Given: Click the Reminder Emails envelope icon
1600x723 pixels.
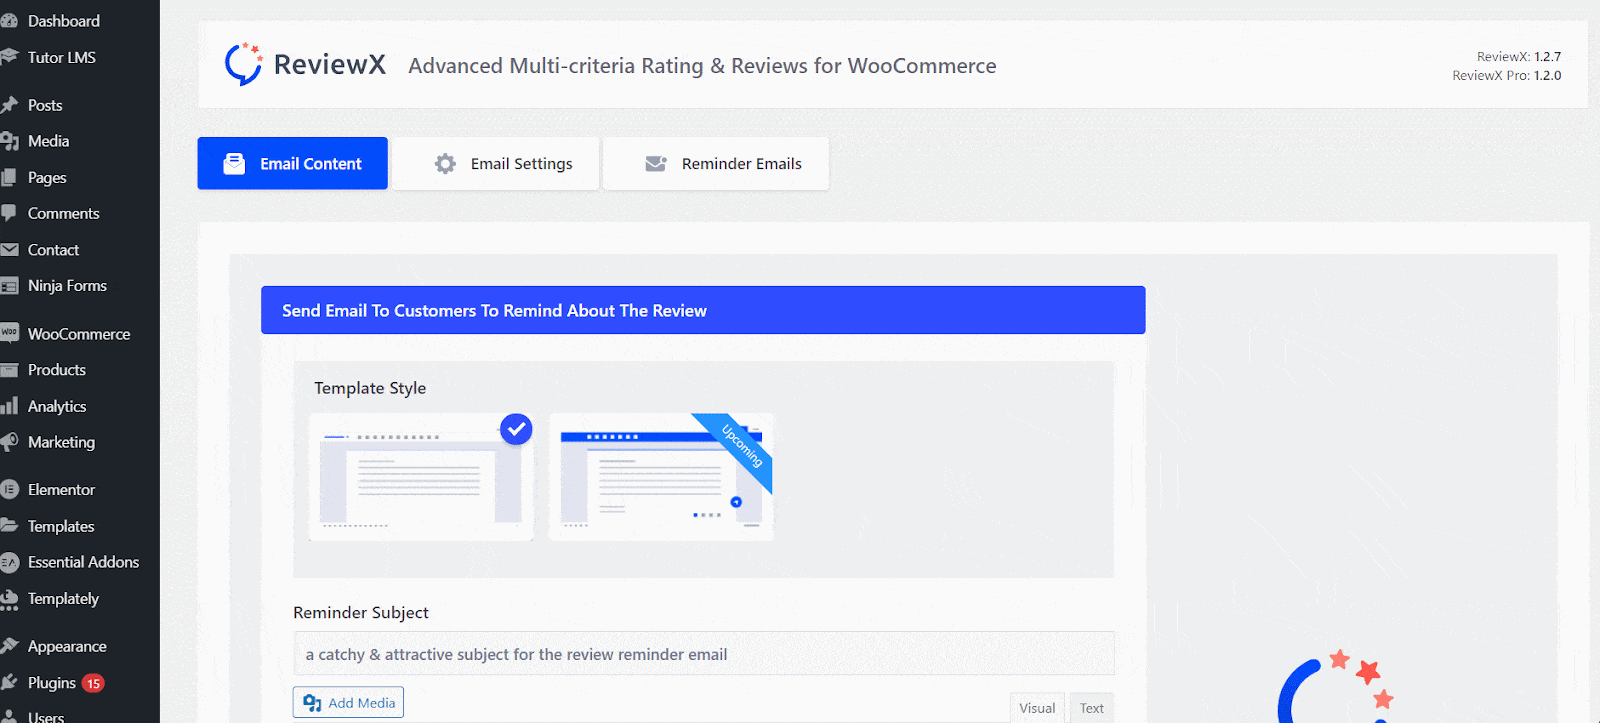Looking at the screenshot, I should point(656,164).
